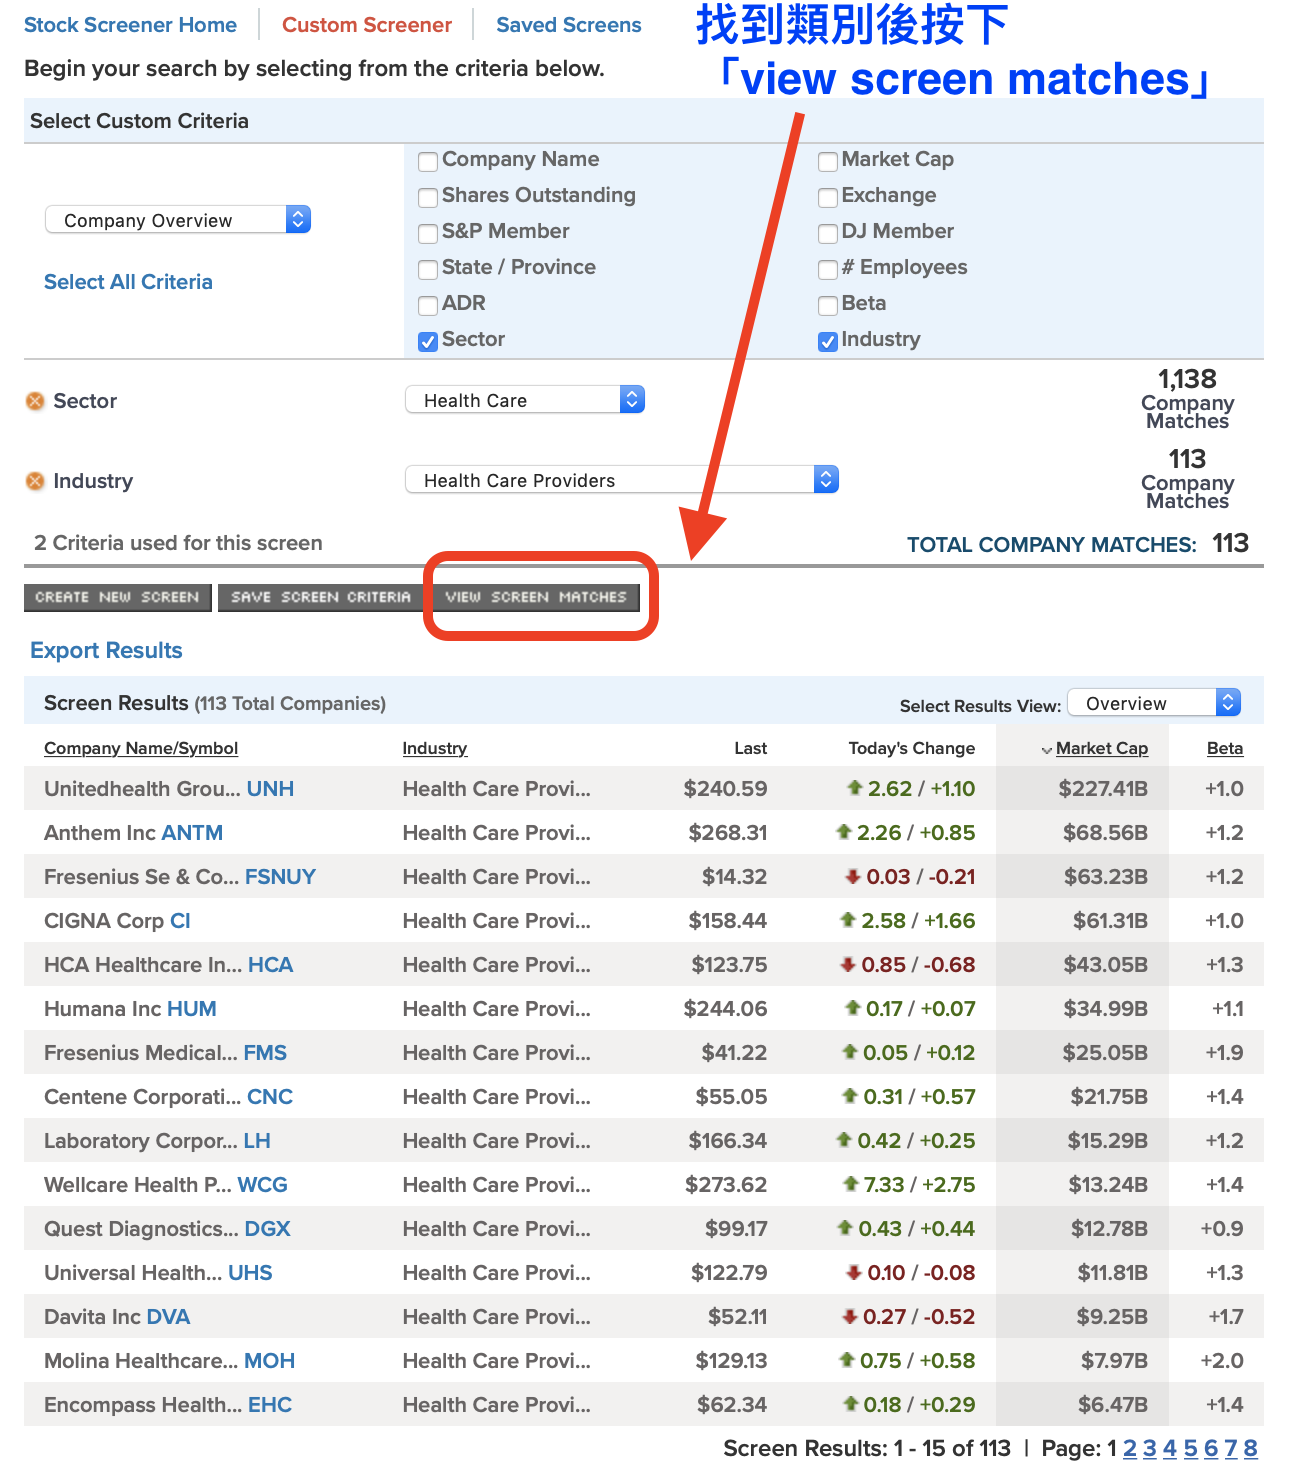Click Anthem's last price $268.31
Image resolution: width=1308 pixels, height=1480 pixels.
coord(728,833)
